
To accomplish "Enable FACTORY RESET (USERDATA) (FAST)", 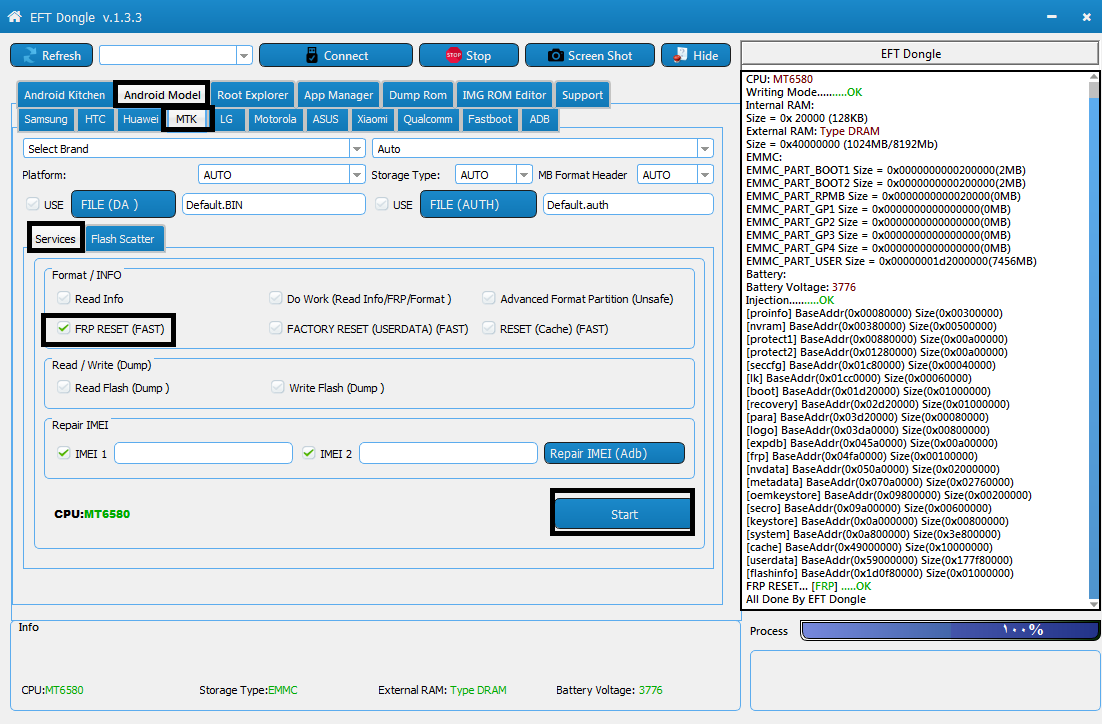I will point(276,328).
